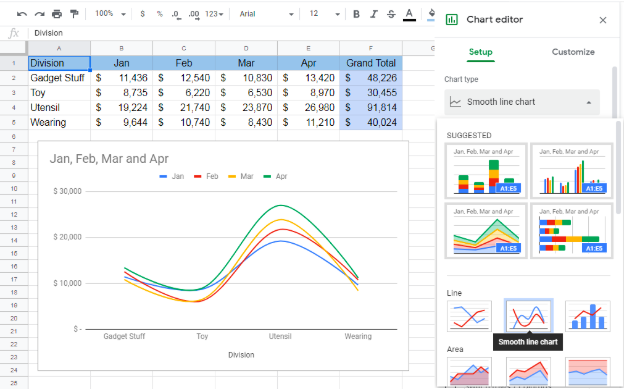Open zoom level 100% dropdown
The height and width of the screenshot is (390, 626).
tap(110, 14)
